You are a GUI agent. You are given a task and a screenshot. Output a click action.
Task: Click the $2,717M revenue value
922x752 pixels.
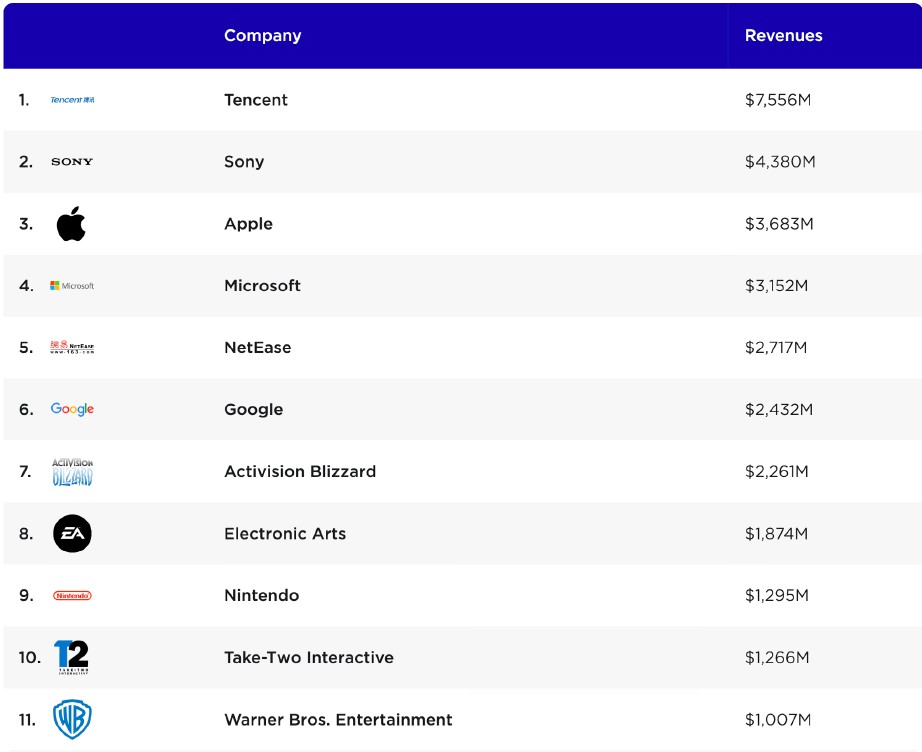tap(776, 347)
